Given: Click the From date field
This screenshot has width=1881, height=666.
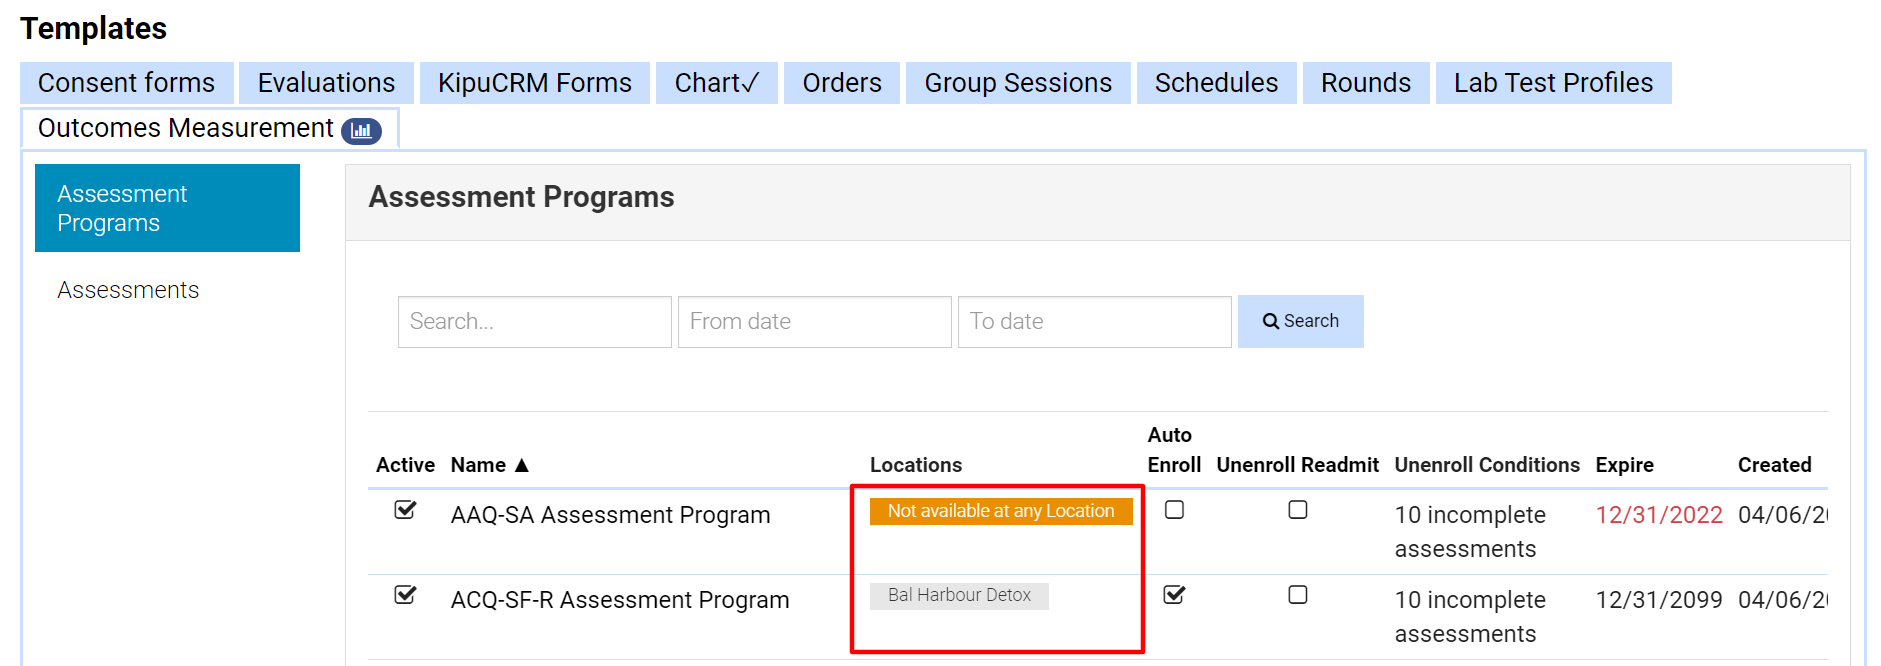Looking at the screenshot, I should (x=814, y=322).
